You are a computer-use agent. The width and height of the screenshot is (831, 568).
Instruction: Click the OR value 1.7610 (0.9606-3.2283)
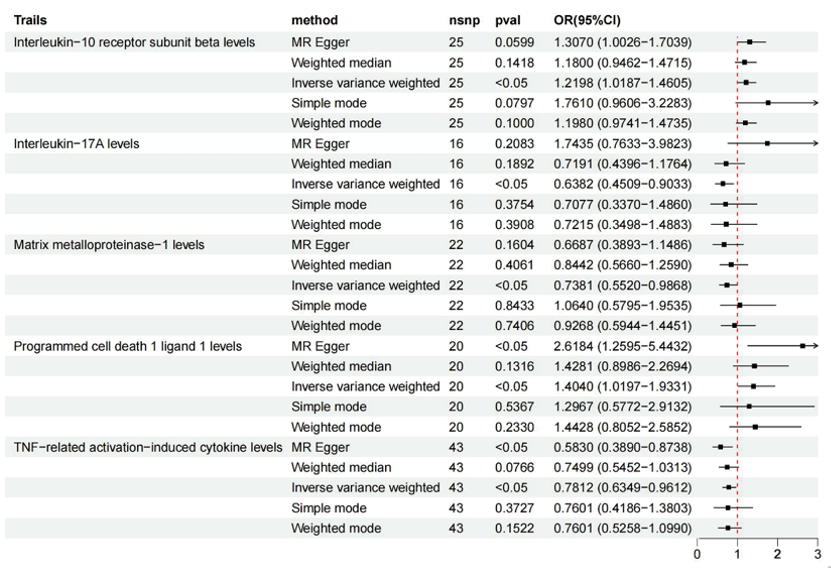click(622, 102)
